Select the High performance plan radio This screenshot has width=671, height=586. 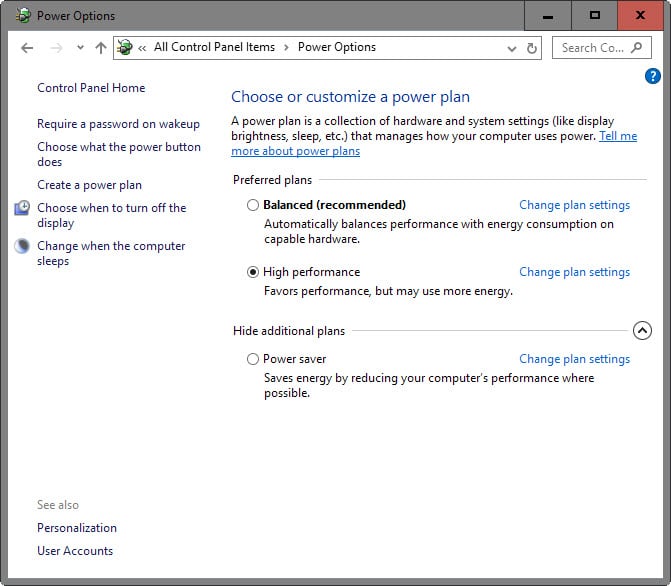click(253, 272)
